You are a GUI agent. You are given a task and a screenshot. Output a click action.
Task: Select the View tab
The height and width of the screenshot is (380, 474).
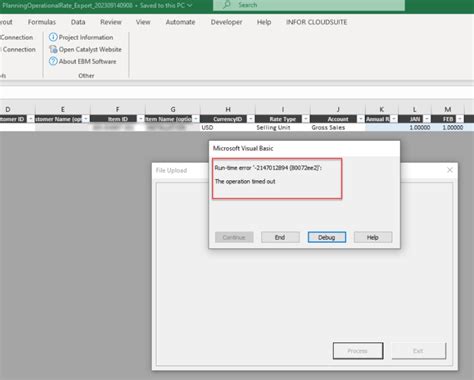point(143,22)
